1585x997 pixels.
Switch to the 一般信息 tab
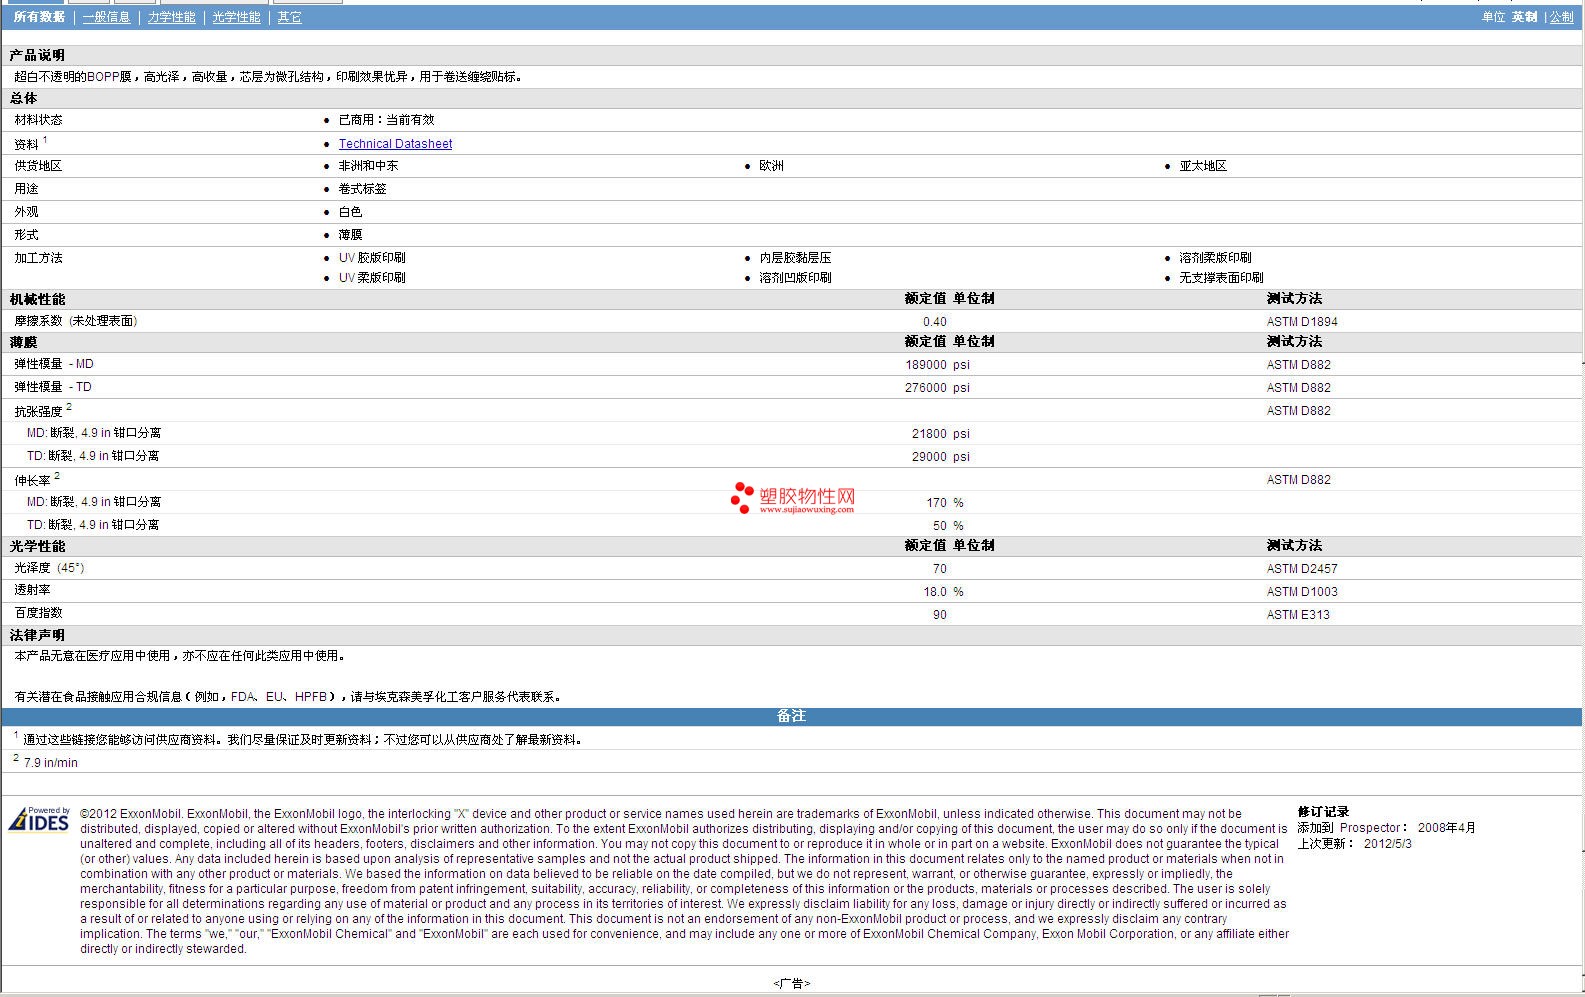coord(106,17)
